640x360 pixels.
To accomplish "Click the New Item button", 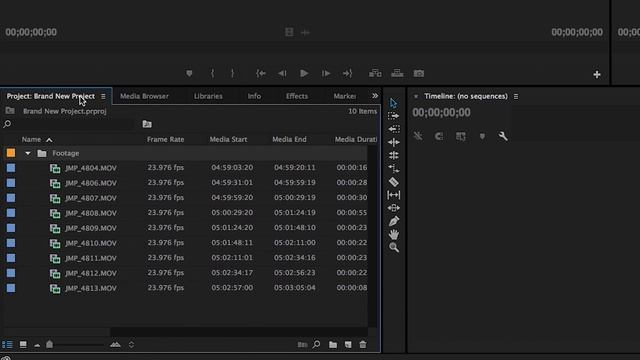I will click(x=348, y=345).
